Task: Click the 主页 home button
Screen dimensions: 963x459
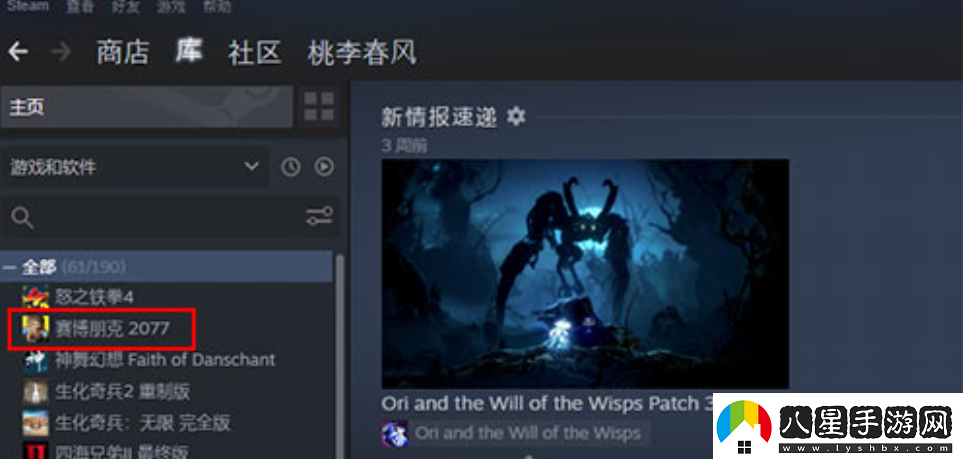Action: [x=147, y=107]
